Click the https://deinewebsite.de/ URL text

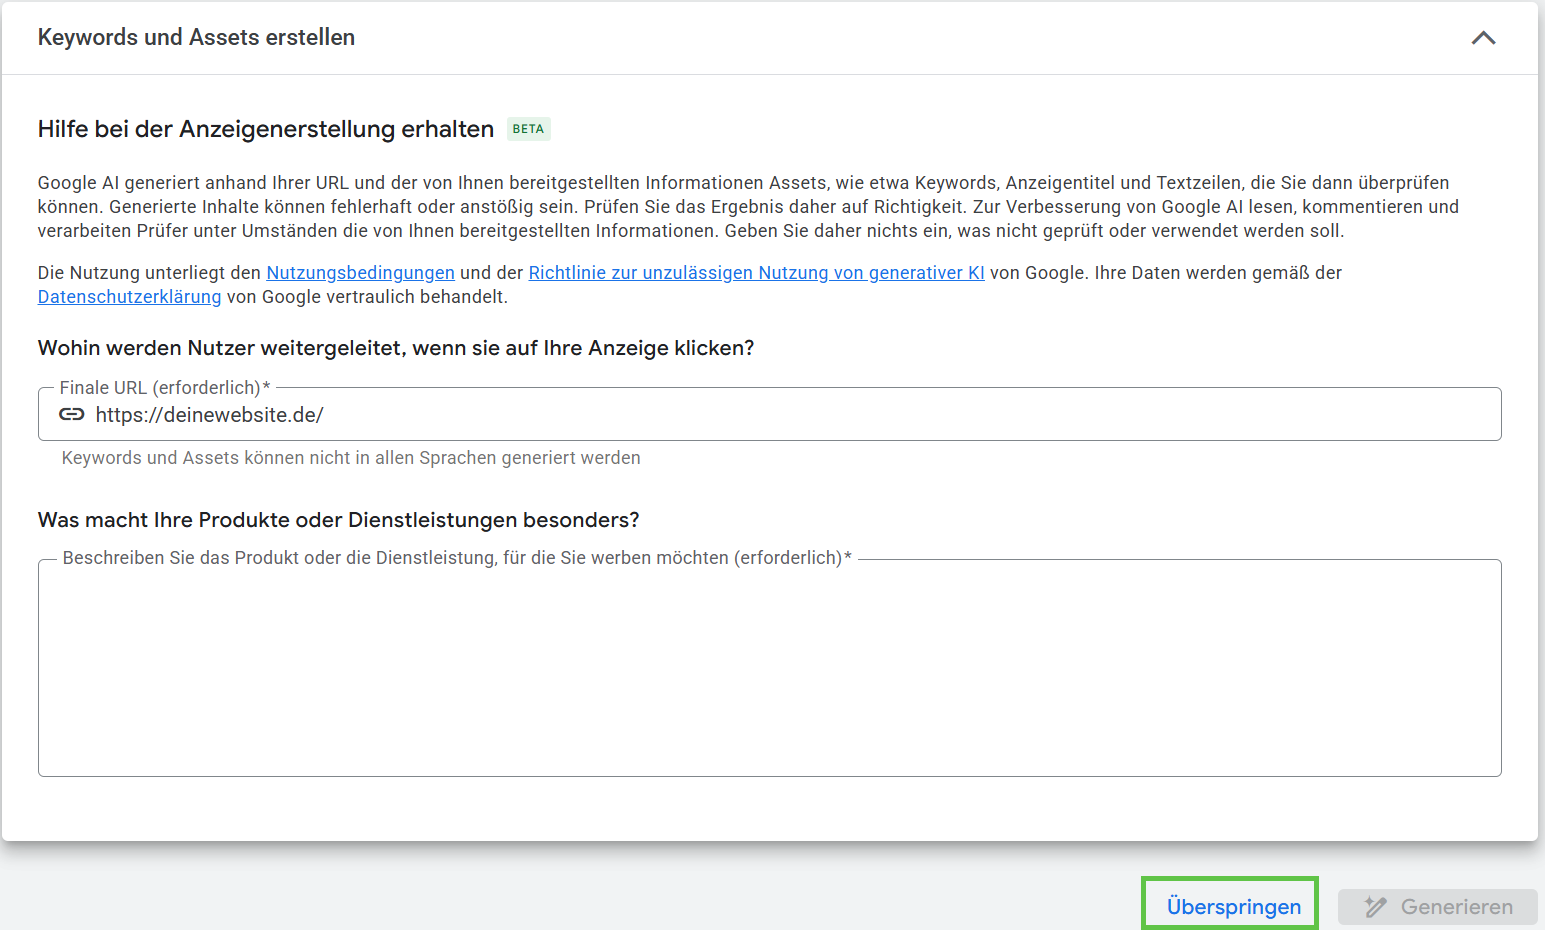[210, 415]
